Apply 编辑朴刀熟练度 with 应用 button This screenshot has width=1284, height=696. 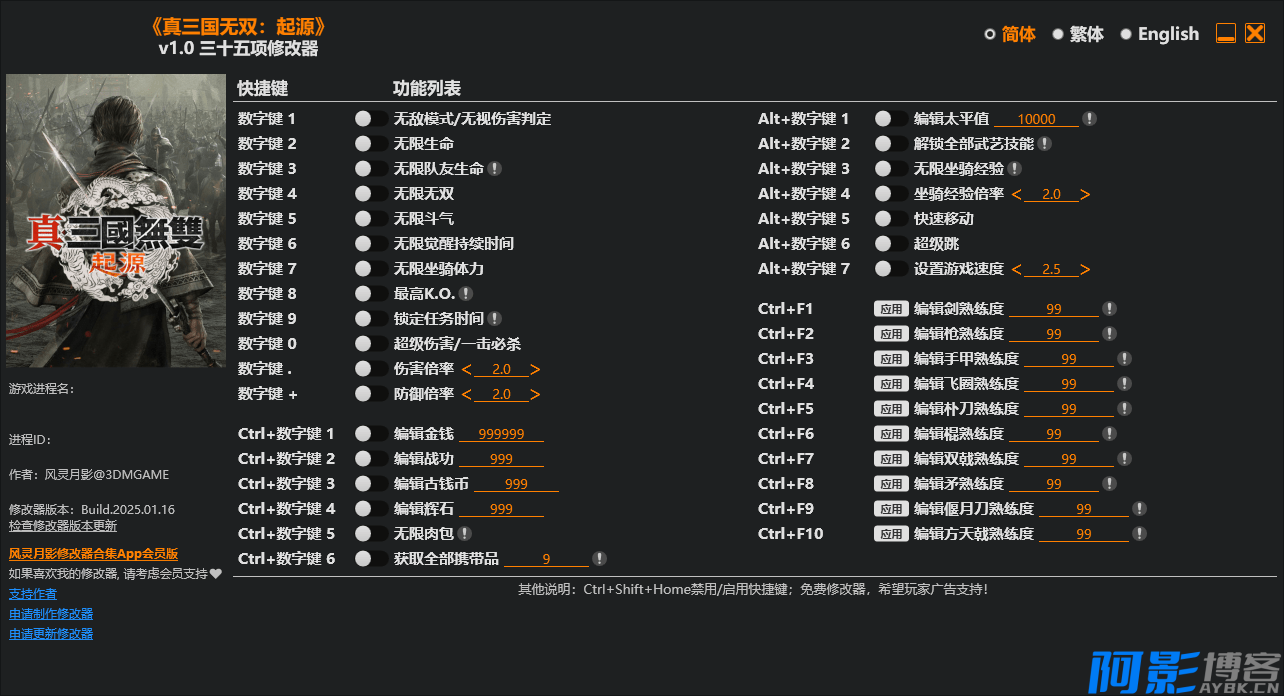click(x=891, y=409)
